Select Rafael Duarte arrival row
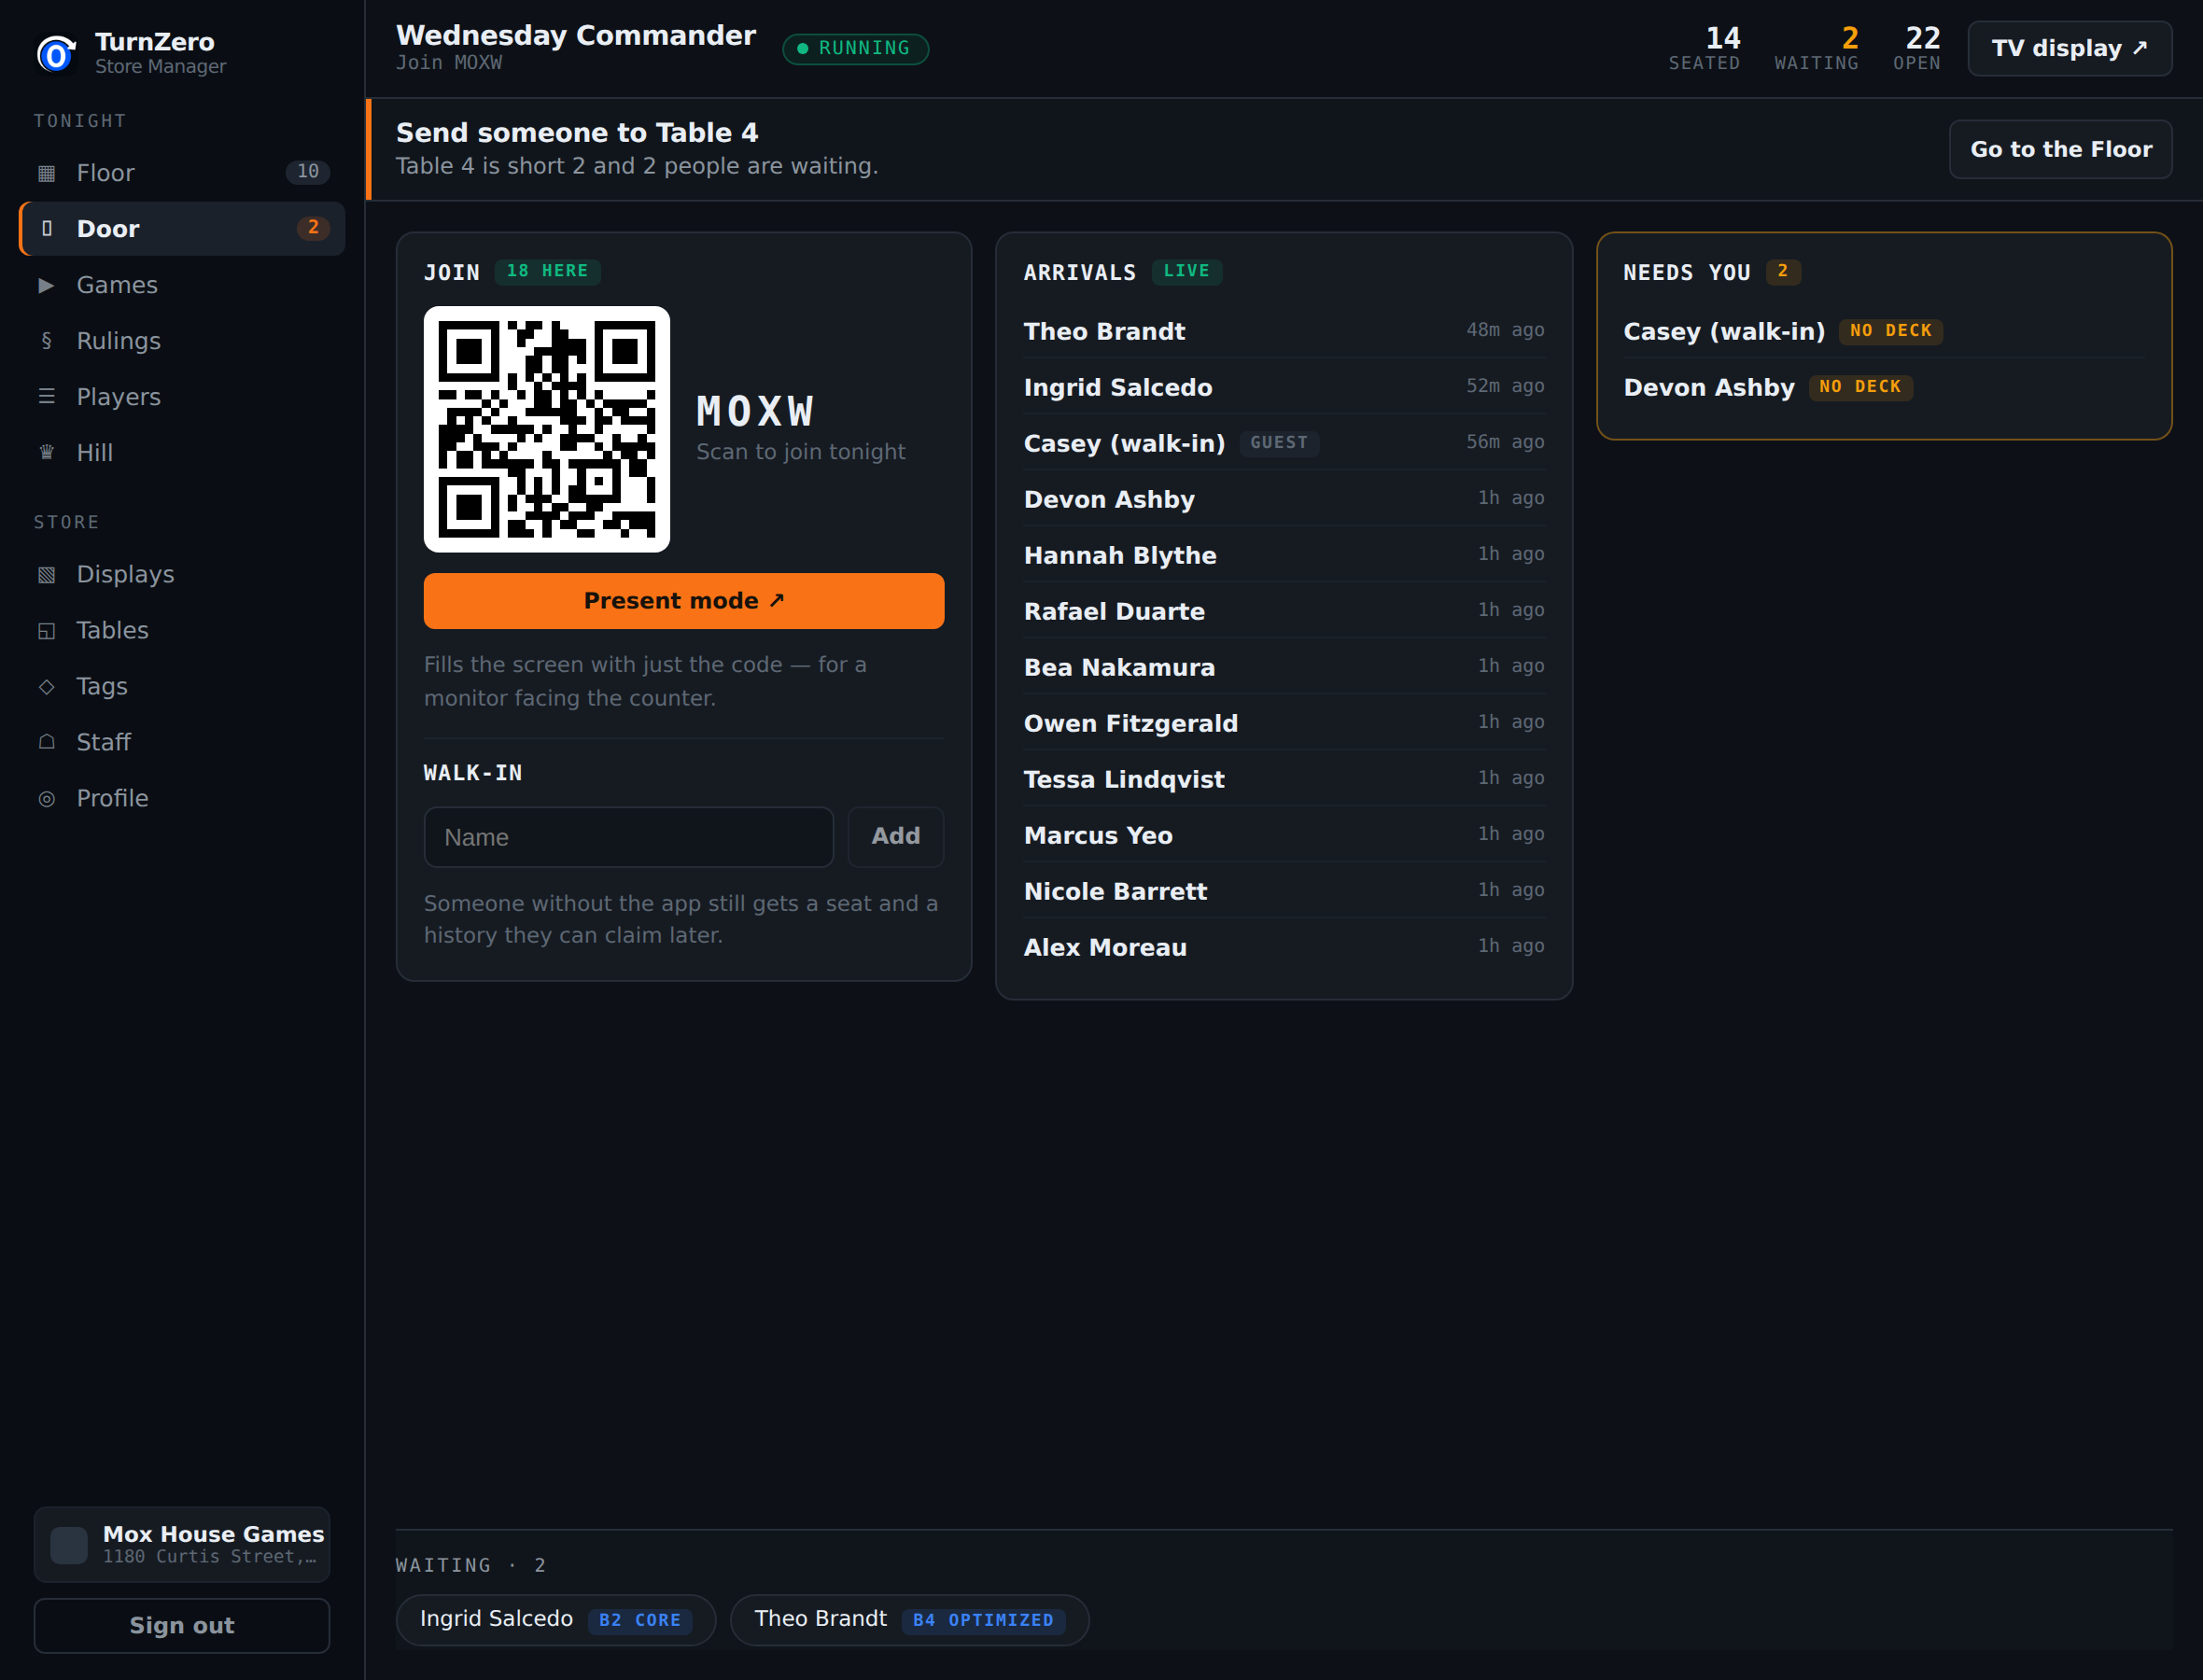Screen dimensions: 2203x1680 click(1283, 611)
